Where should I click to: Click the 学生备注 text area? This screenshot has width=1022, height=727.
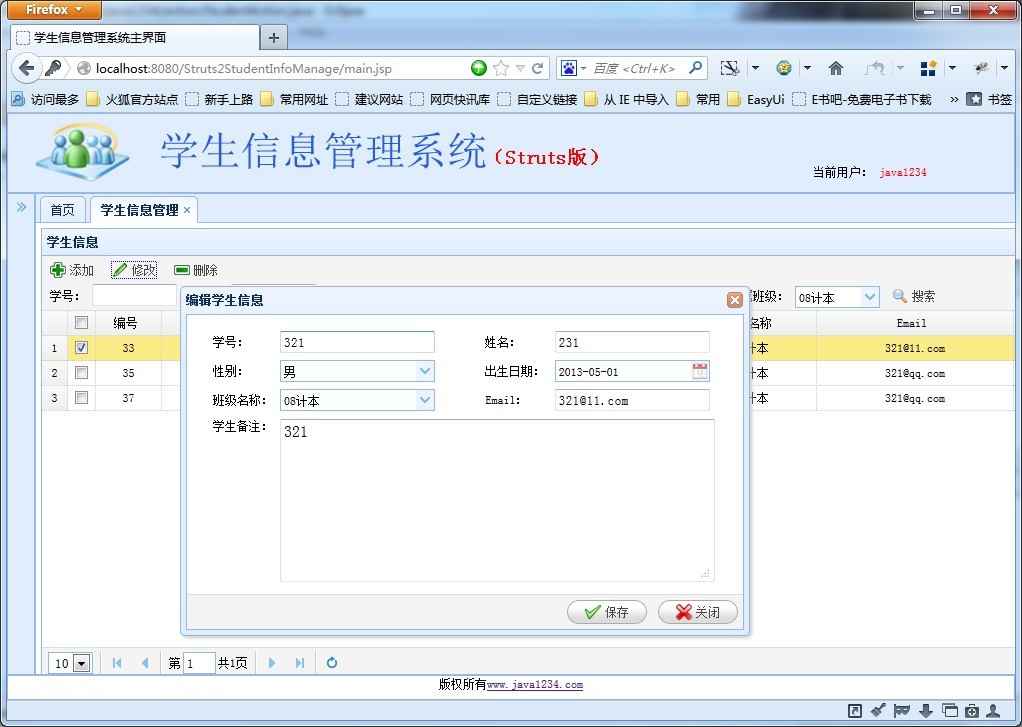[497, 500]
